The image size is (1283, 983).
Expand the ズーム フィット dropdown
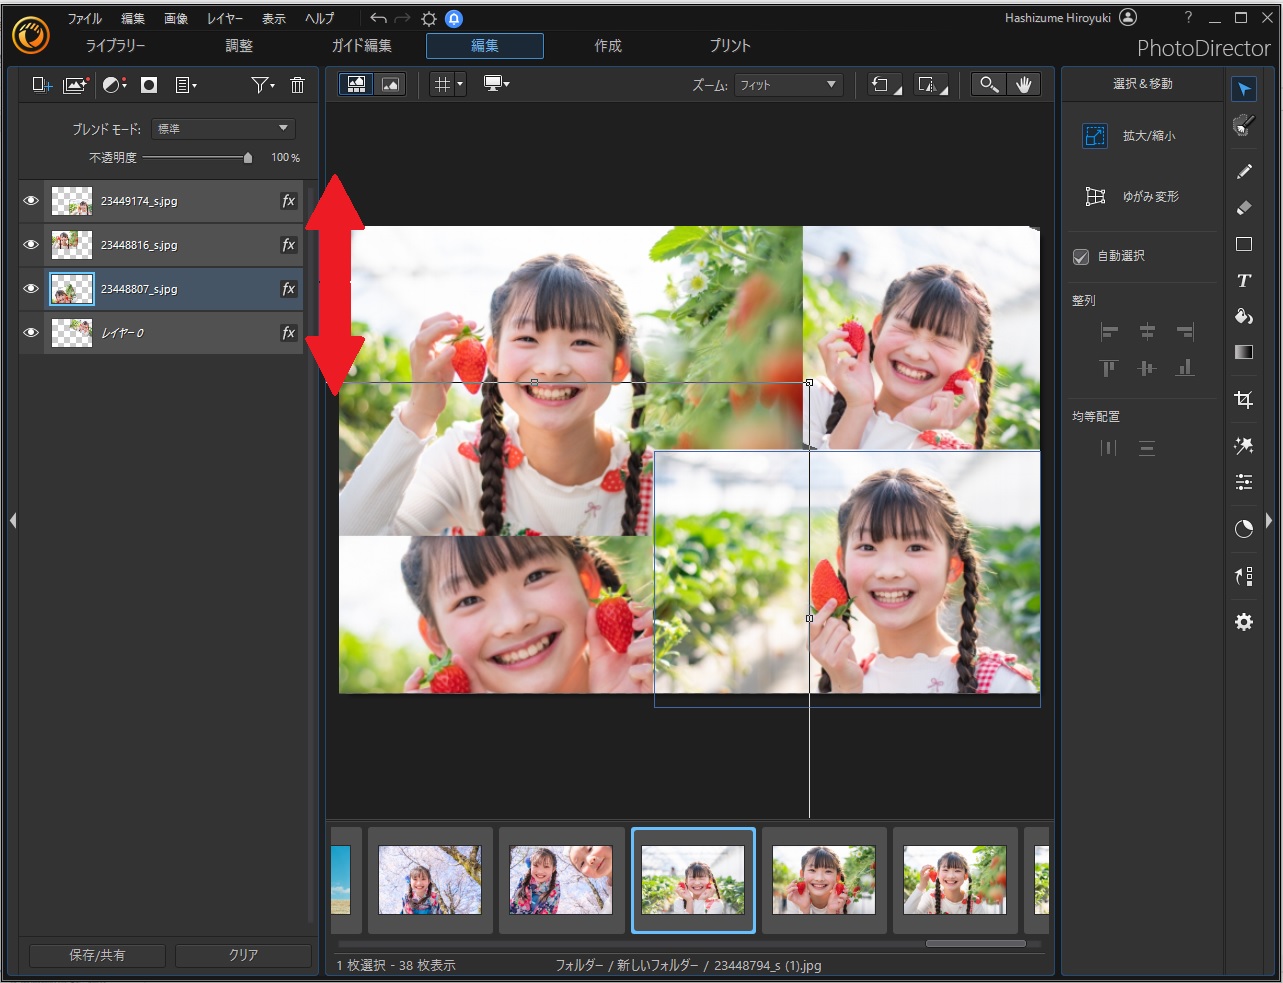coord(788,85)
